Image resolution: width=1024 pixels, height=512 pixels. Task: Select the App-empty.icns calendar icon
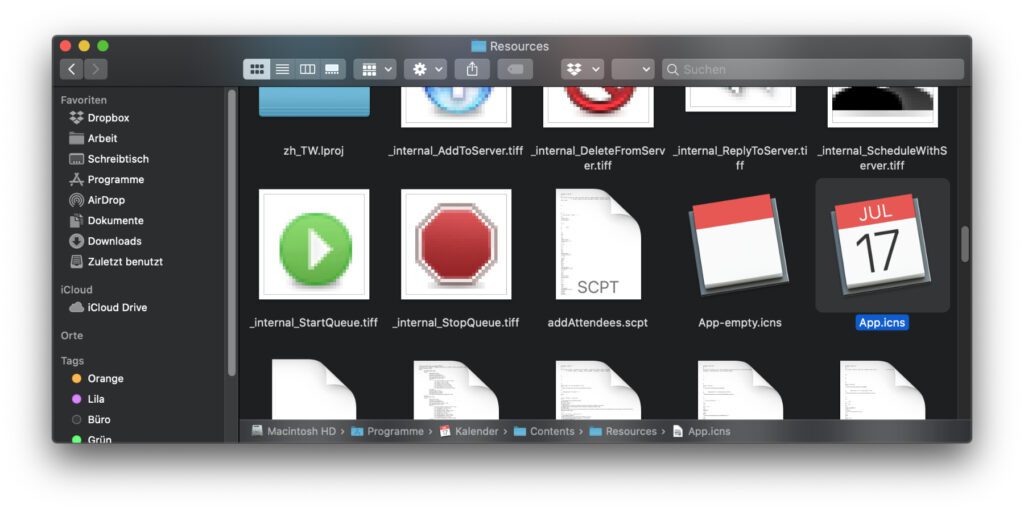(740, 244)
